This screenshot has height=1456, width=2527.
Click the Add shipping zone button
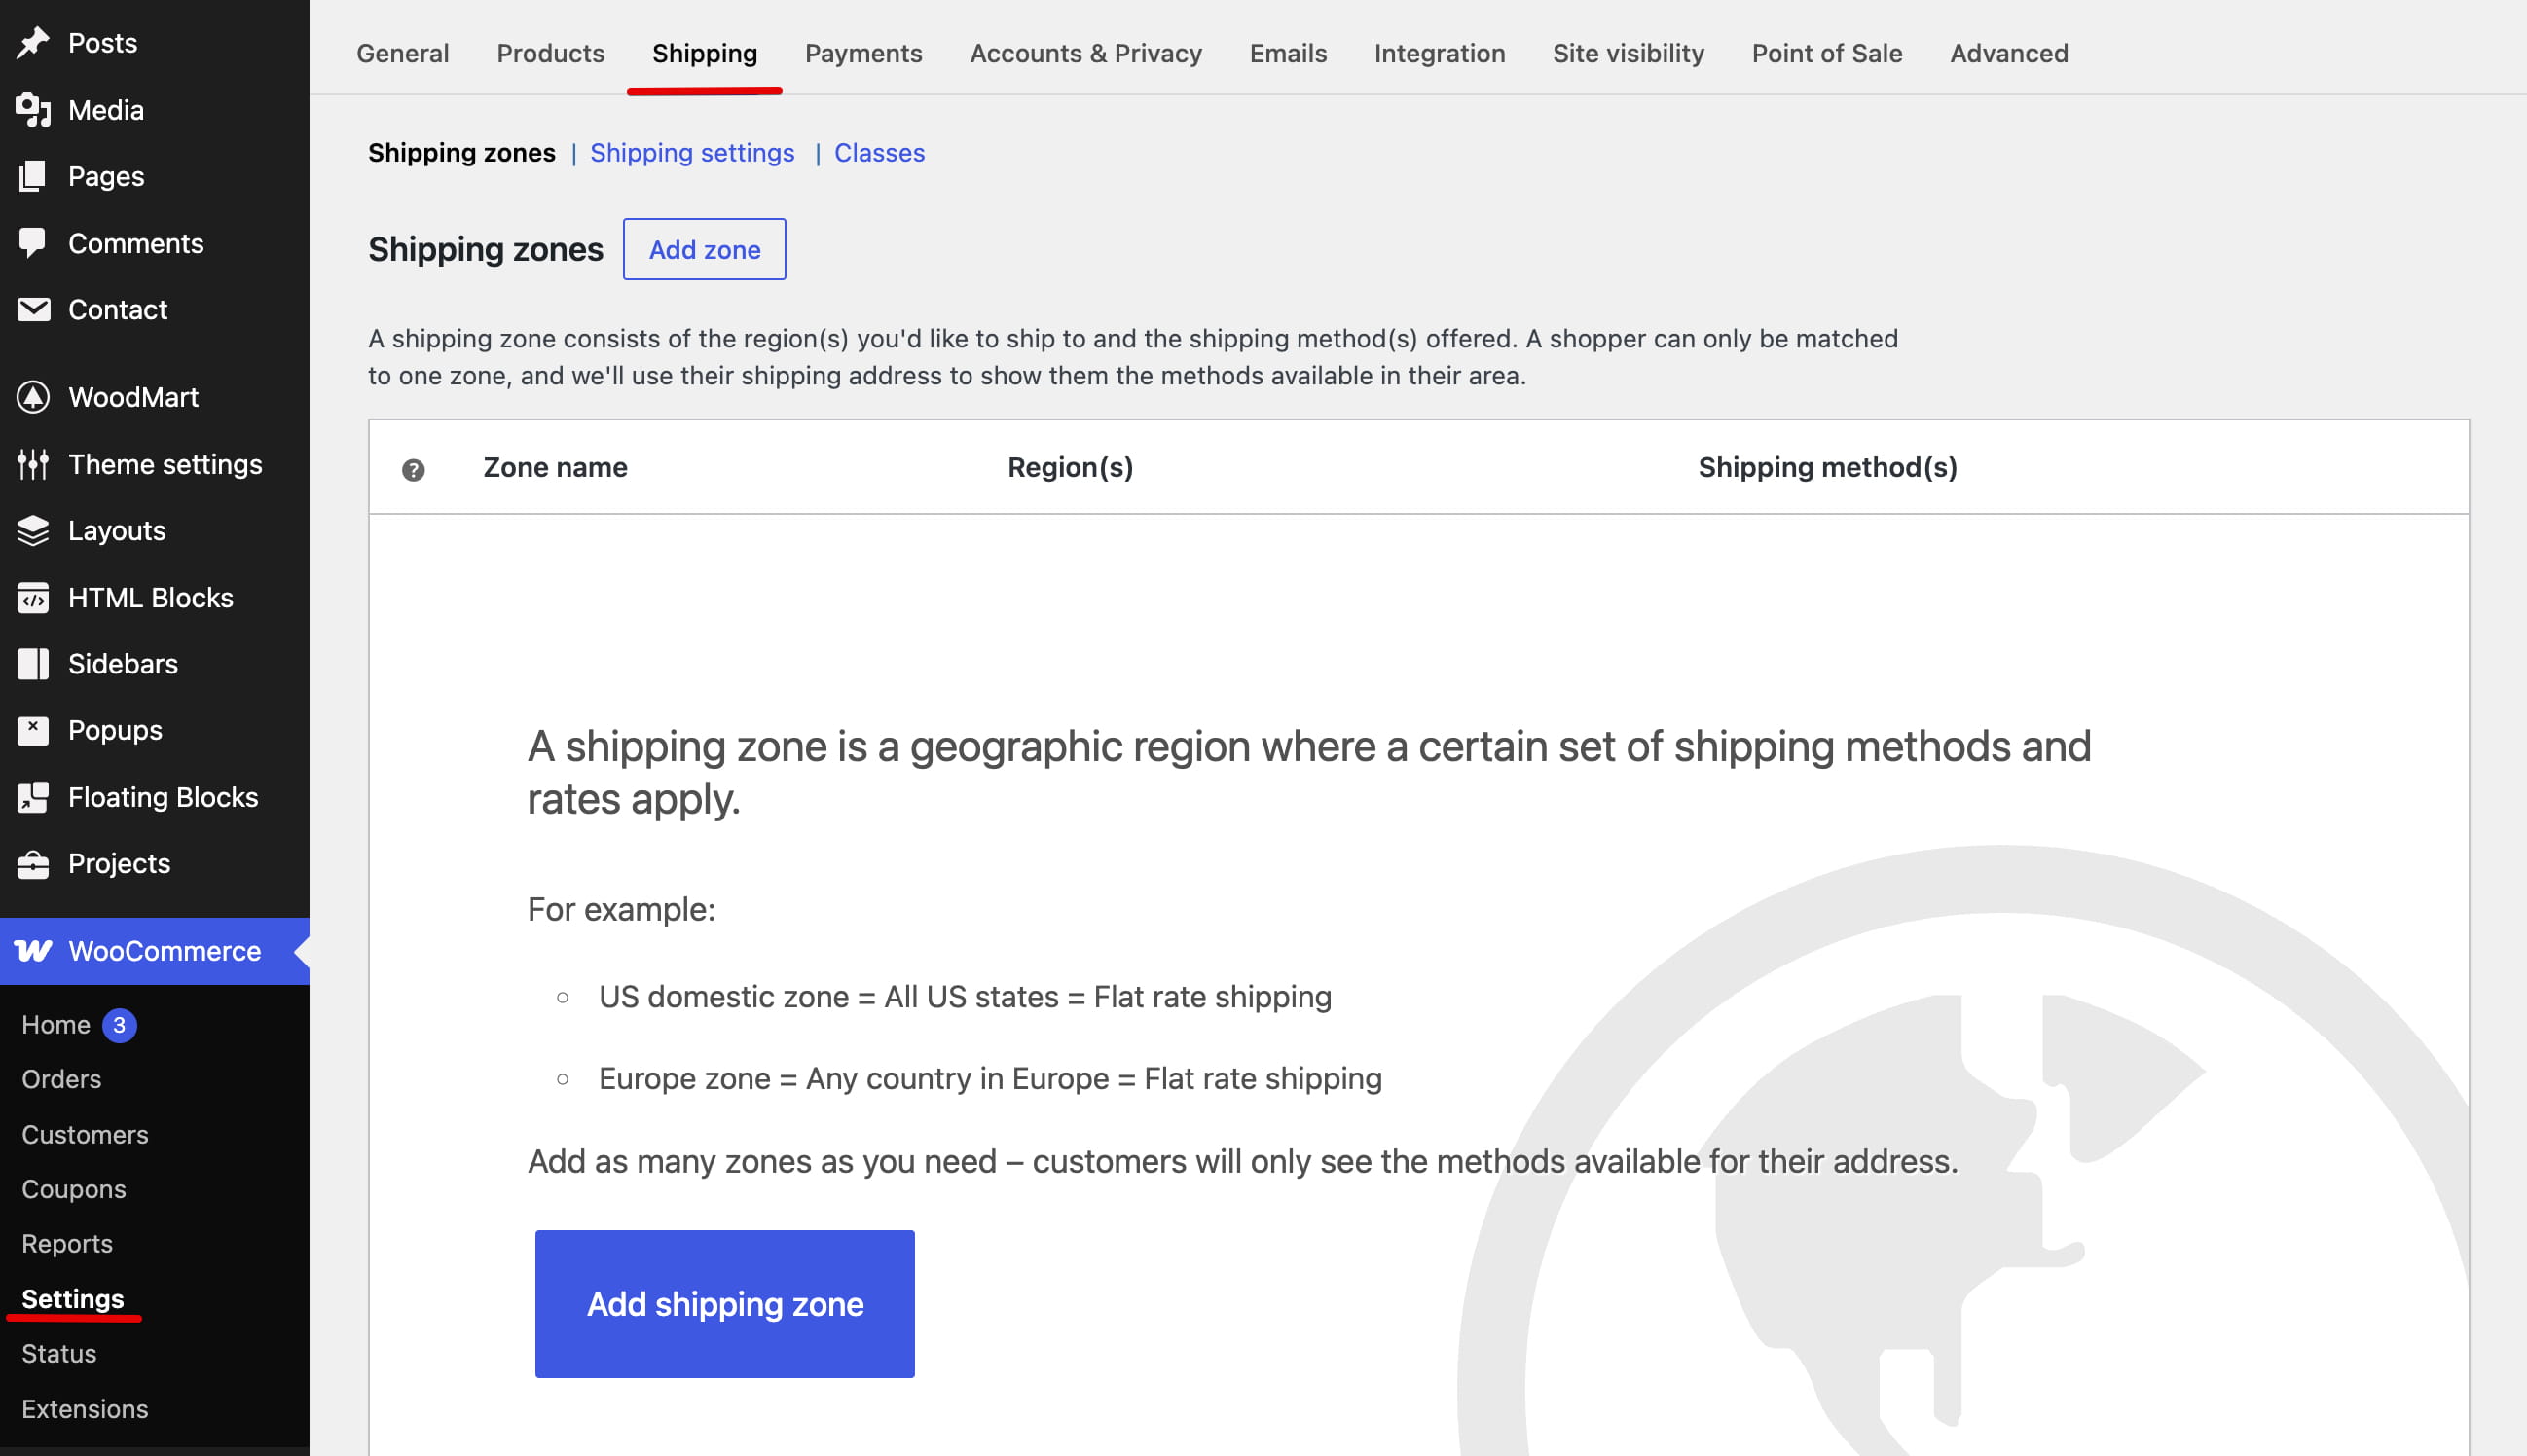click(x=725, y=1303)
